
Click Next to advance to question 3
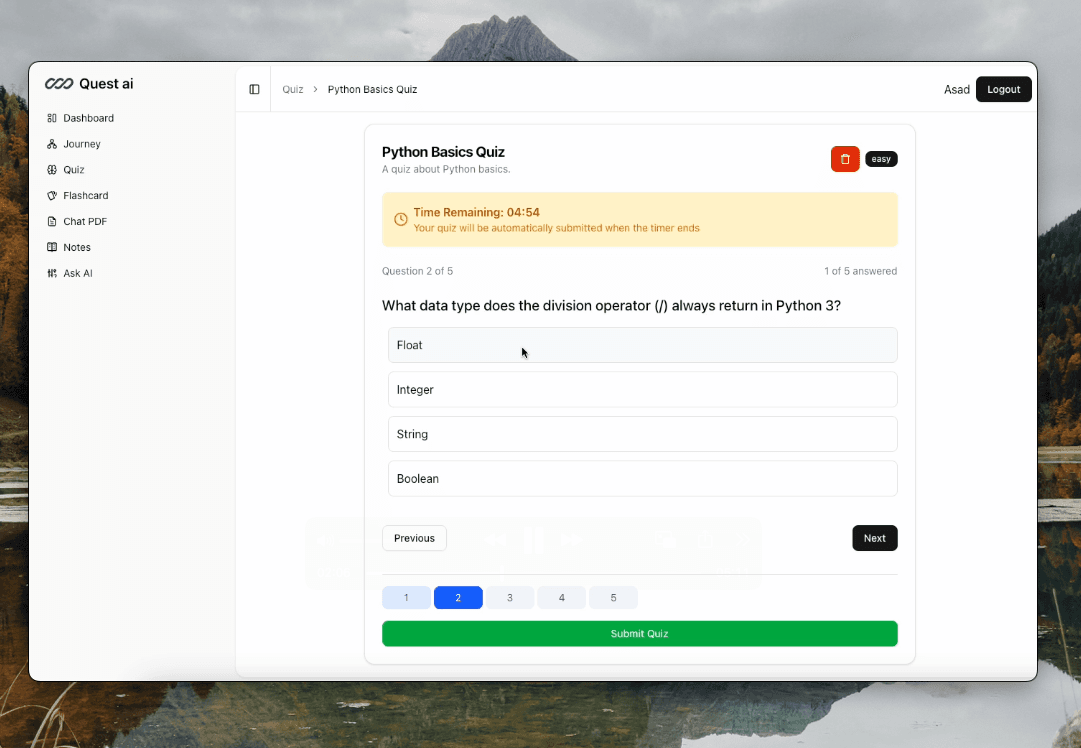(874, 538)
